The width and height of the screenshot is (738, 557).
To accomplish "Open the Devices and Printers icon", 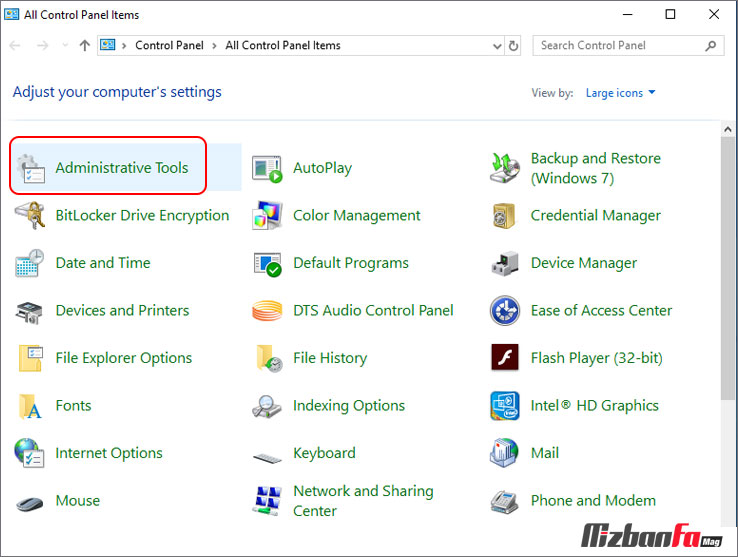I will (x=29, y=312).
